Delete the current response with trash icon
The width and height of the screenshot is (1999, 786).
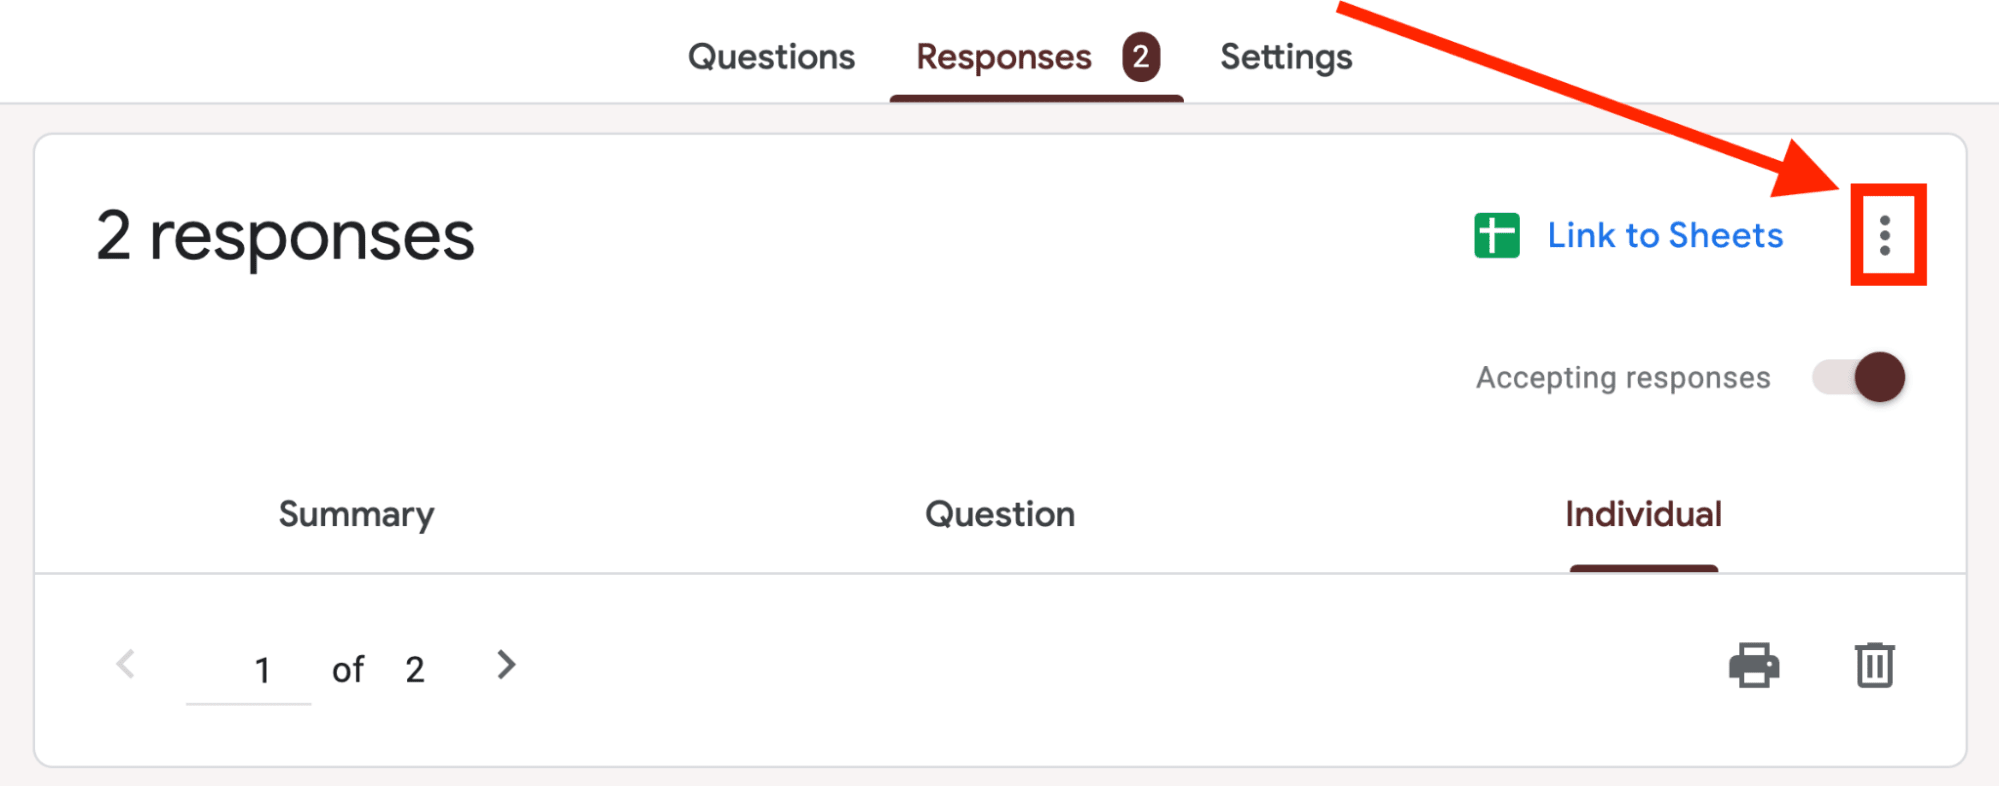tap(1875, 665)
